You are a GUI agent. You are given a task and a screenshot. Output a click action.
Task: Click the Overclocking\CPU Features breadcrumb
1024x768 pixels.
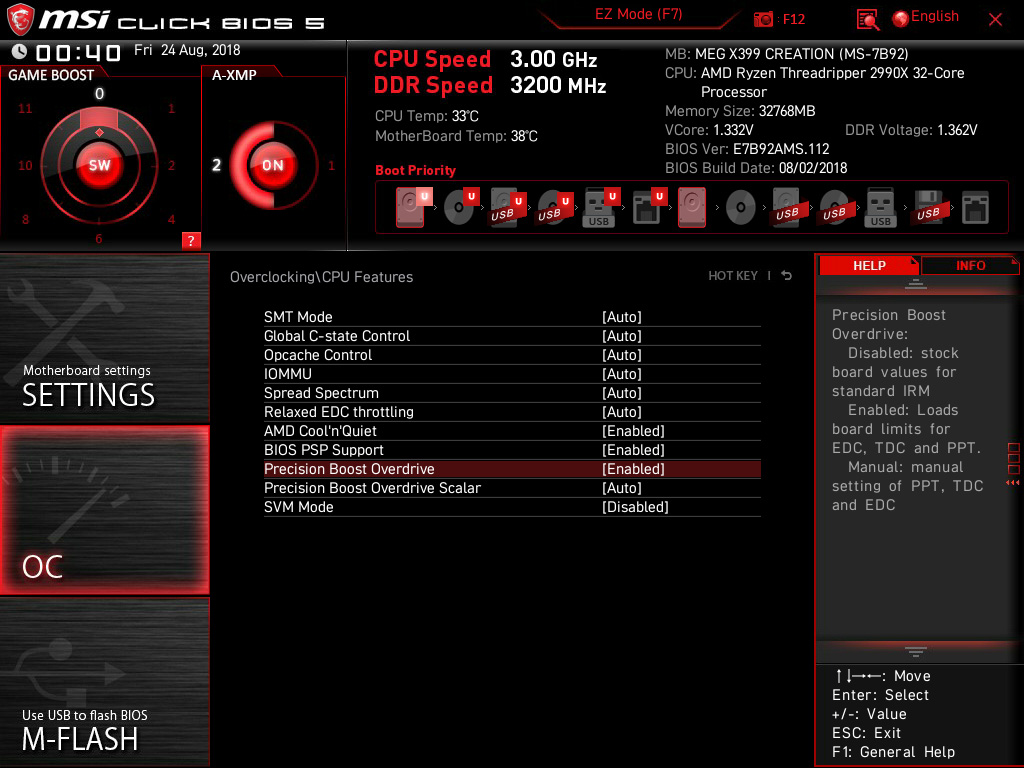click(321, 277)
